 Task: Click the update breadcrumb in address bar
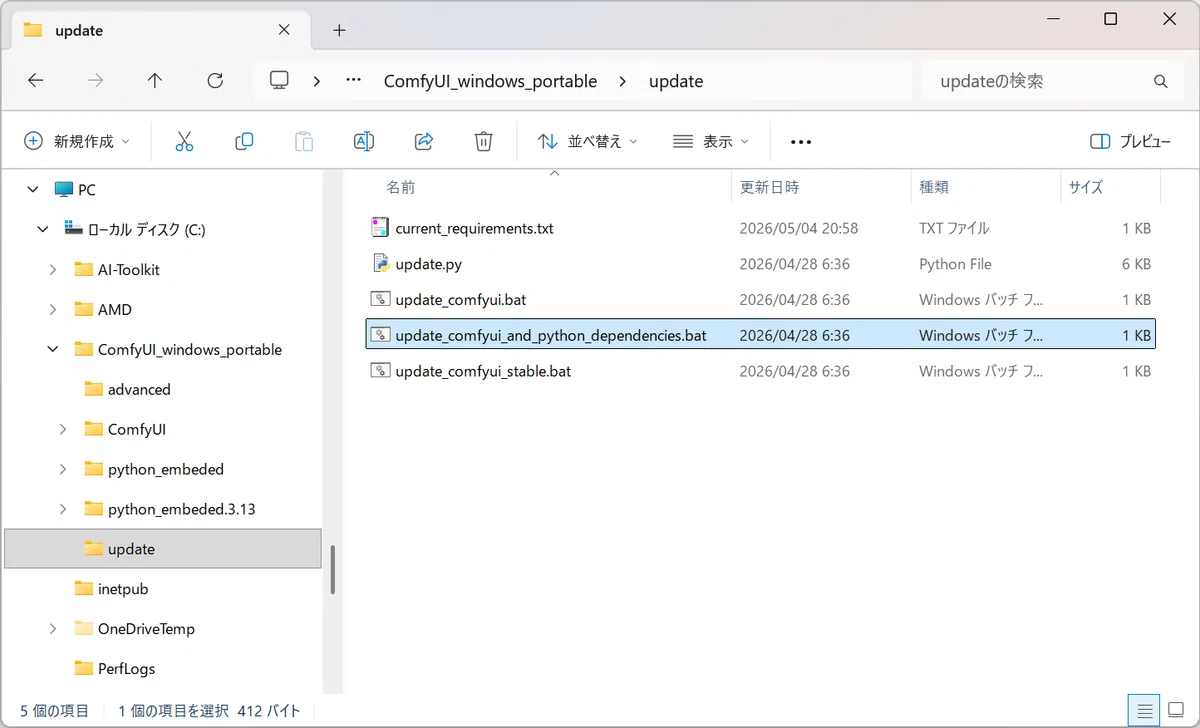[676, 81]
